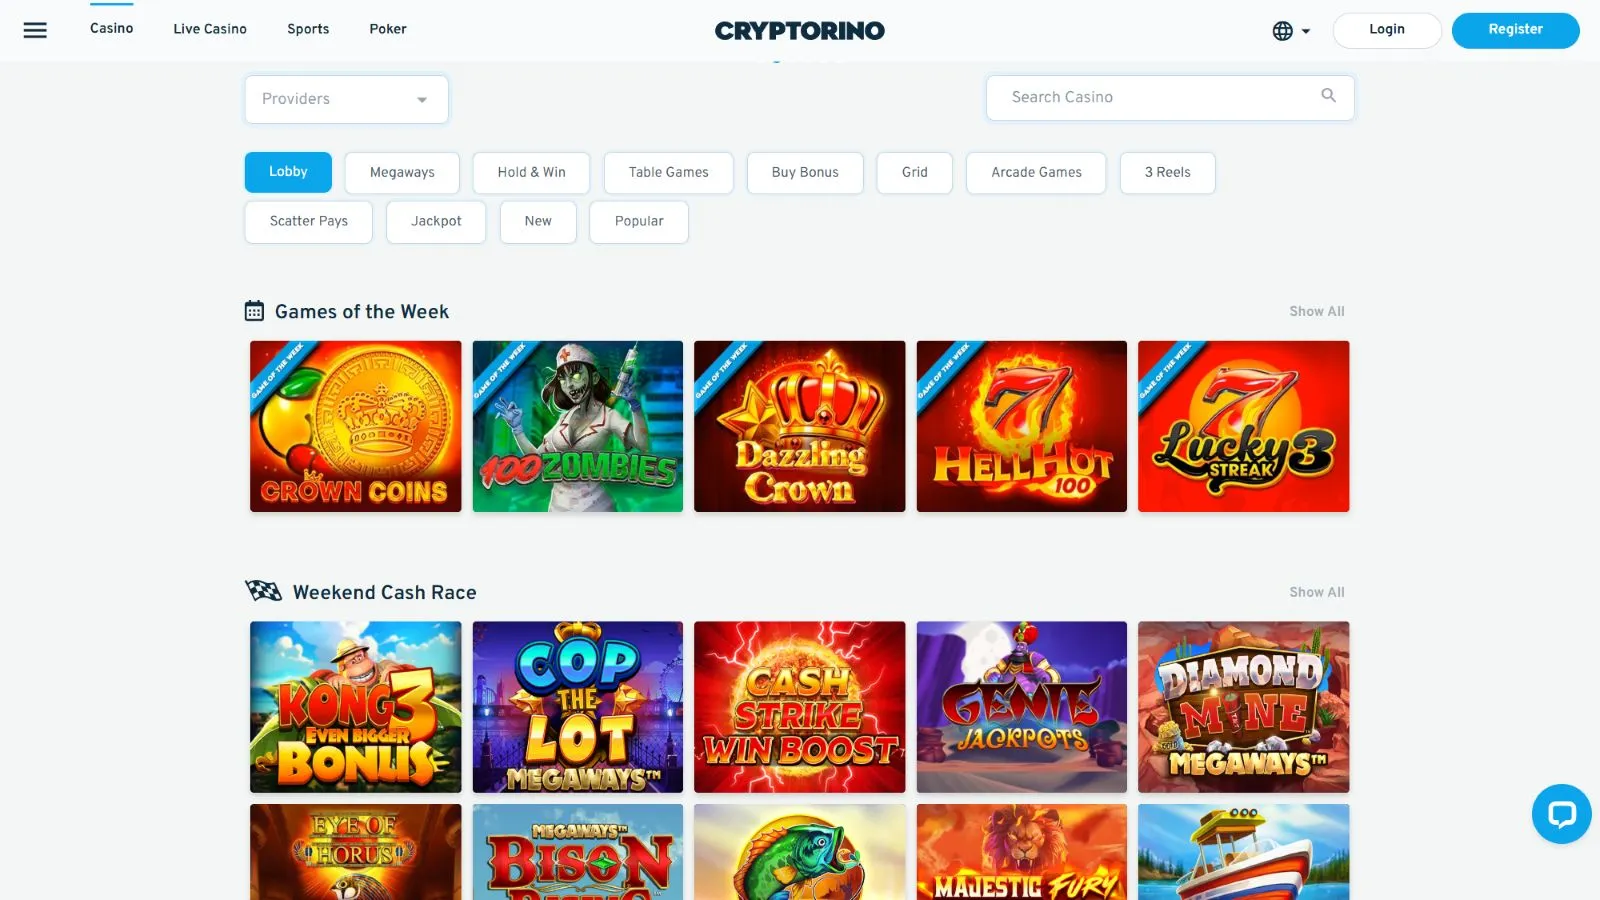Click the Weekend Cash Race flag icon
The height and width of the screenshot is (900, 1600).
point(264,591)
